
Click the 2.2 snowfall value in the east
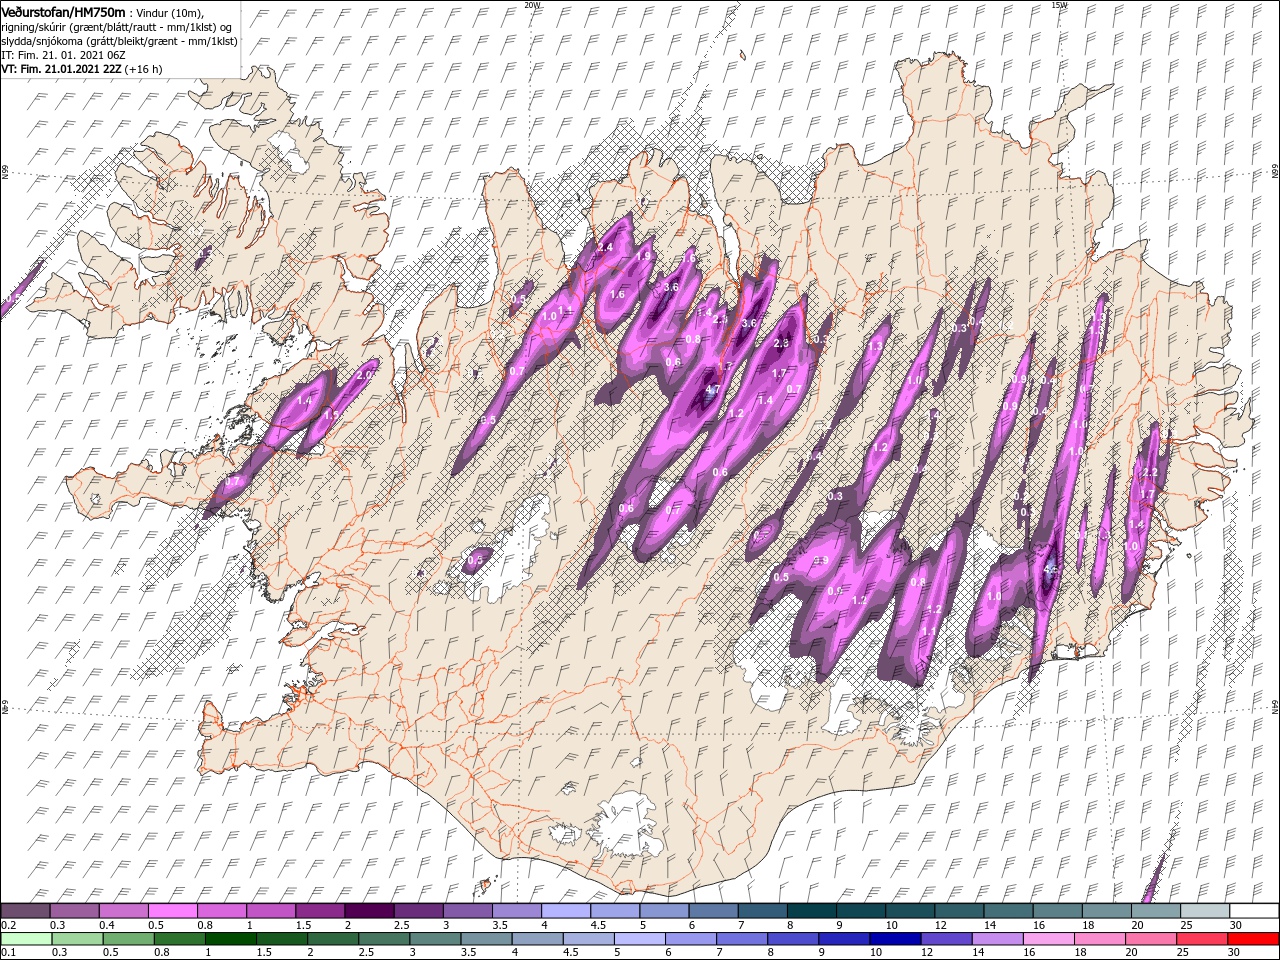pos(1149,472)
